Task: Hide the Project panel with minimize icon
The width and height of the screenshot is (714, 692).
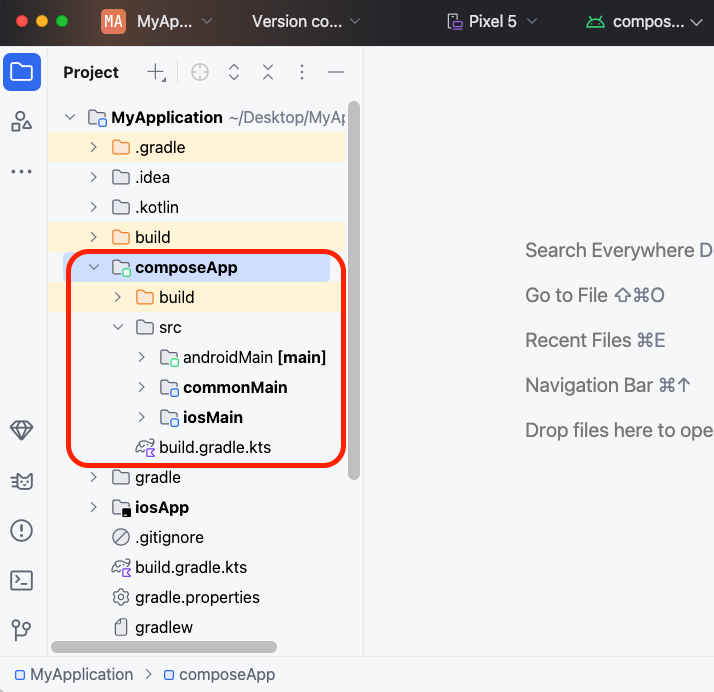Action: click(336, 72)
